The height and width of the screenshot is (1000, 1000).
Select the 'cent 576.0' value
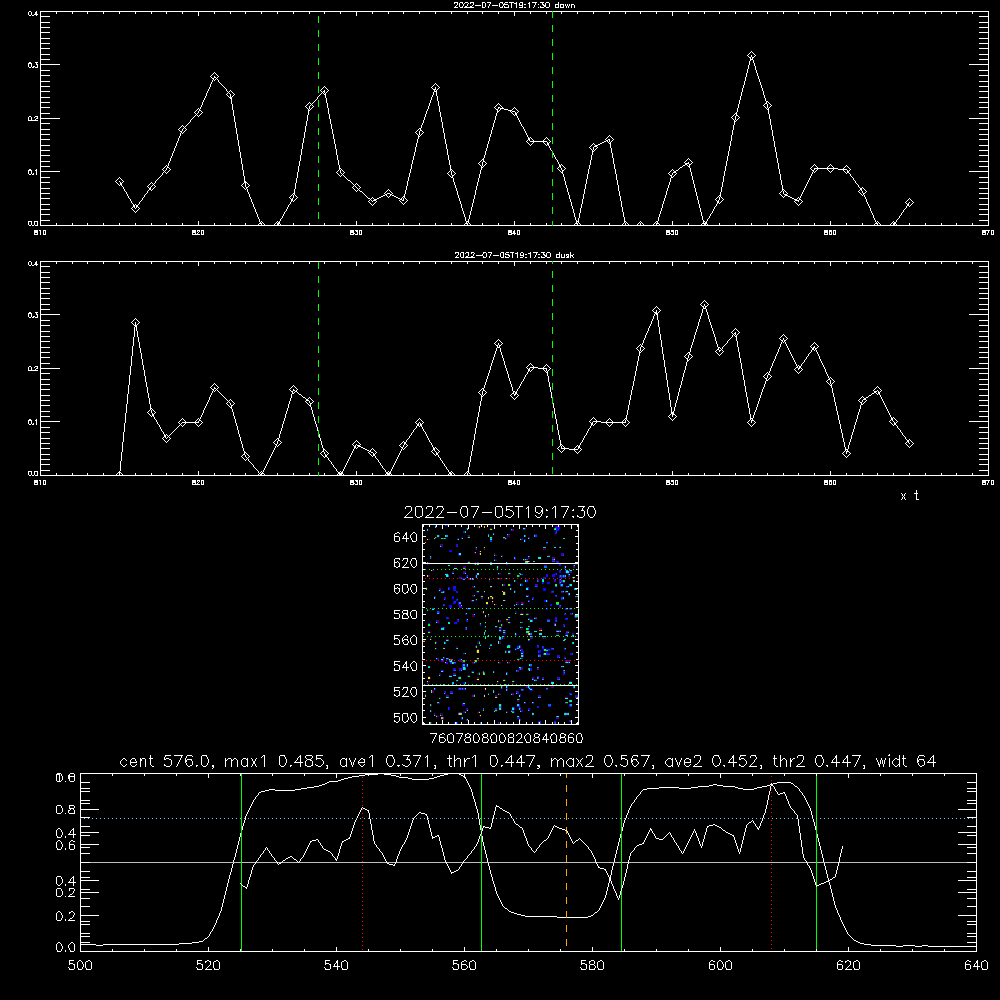(x=164, y=761)
